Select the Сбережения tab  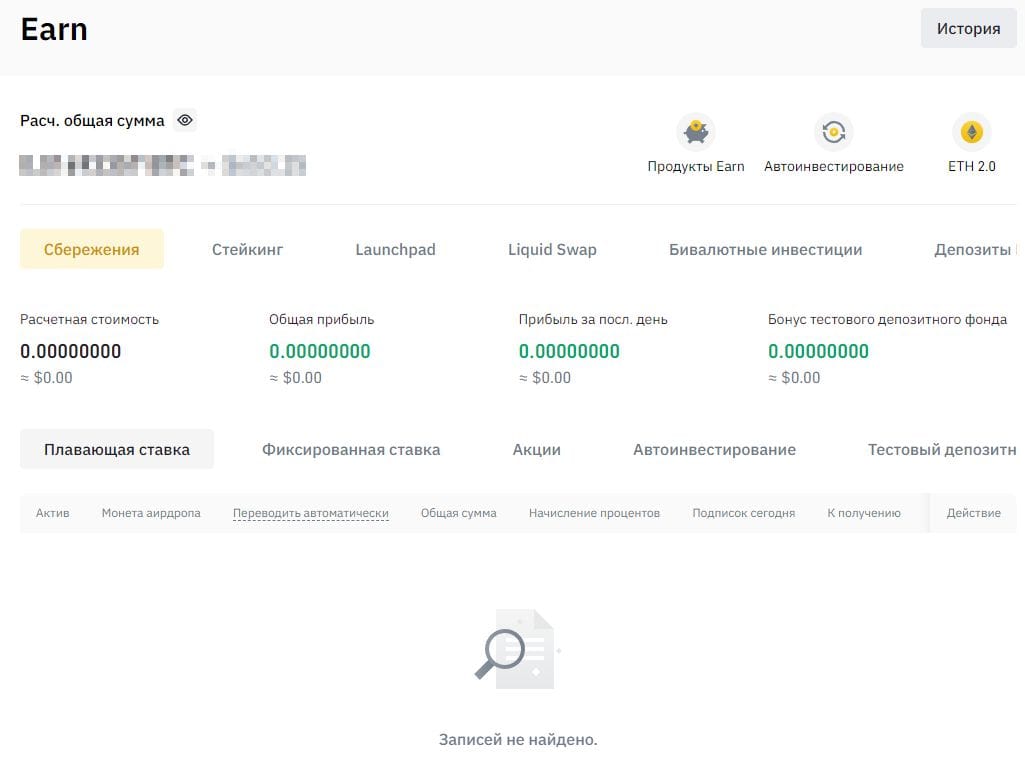92,249
